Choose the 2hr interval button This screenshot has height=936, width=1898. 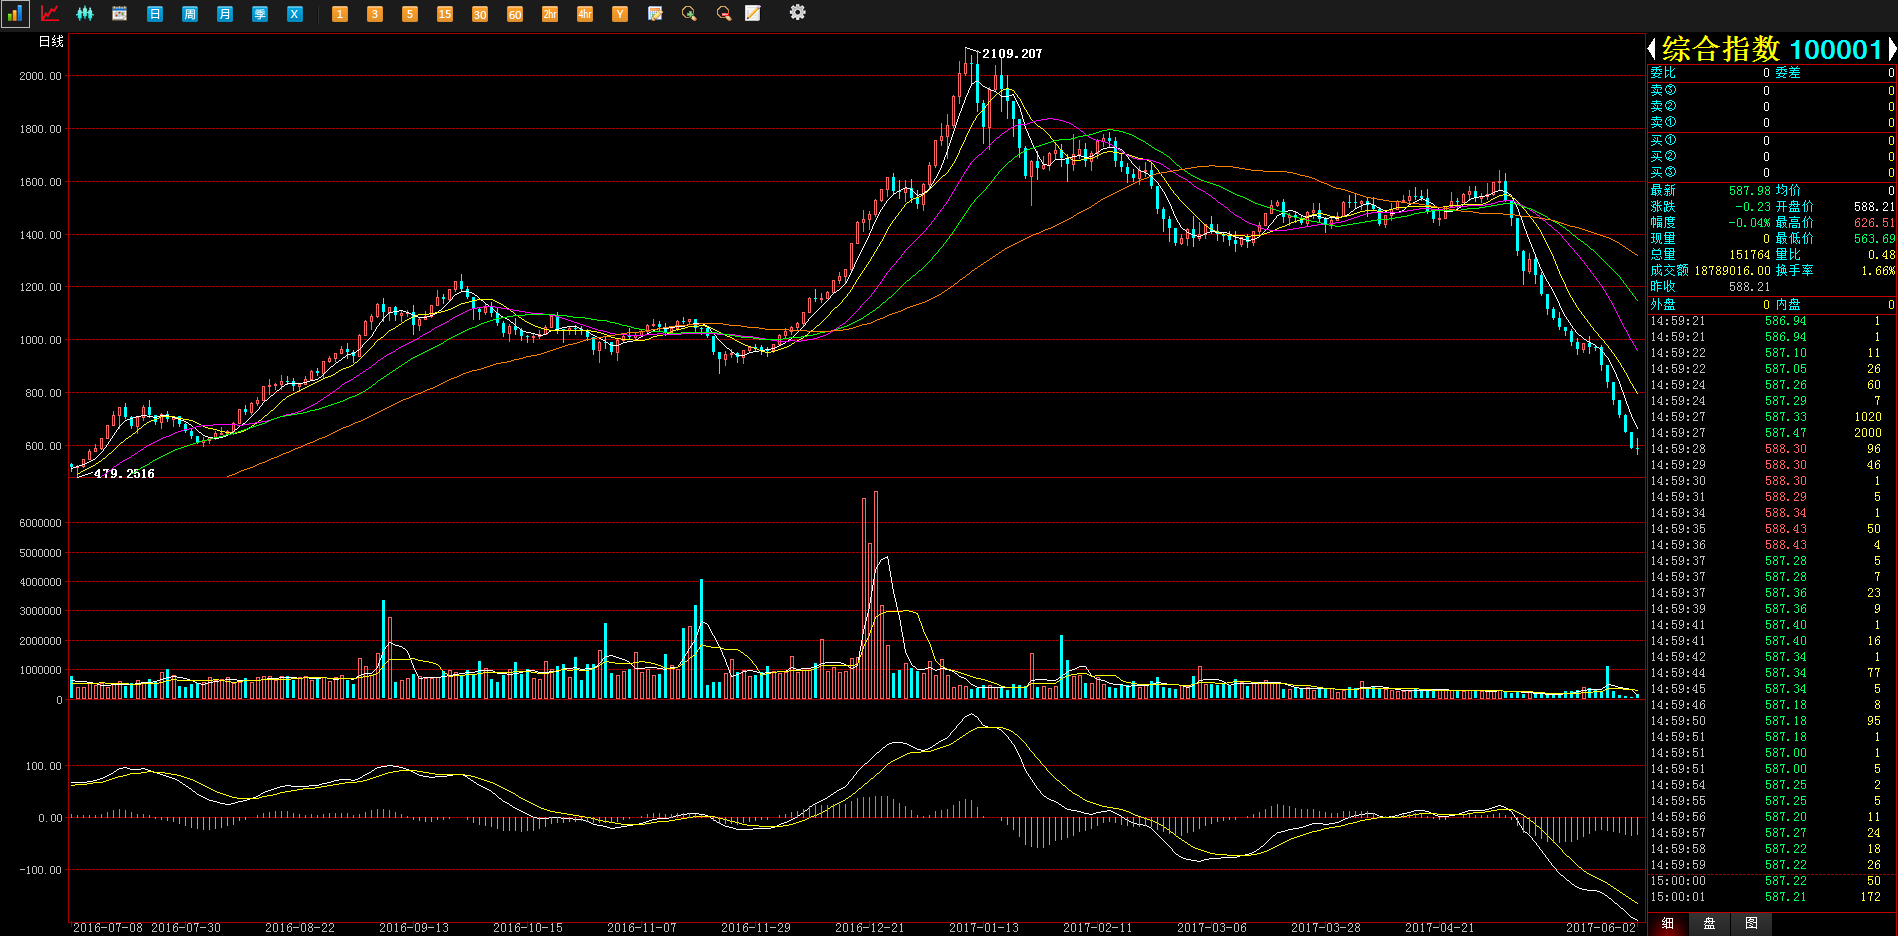pyautogui.click(x=550, y=13)
